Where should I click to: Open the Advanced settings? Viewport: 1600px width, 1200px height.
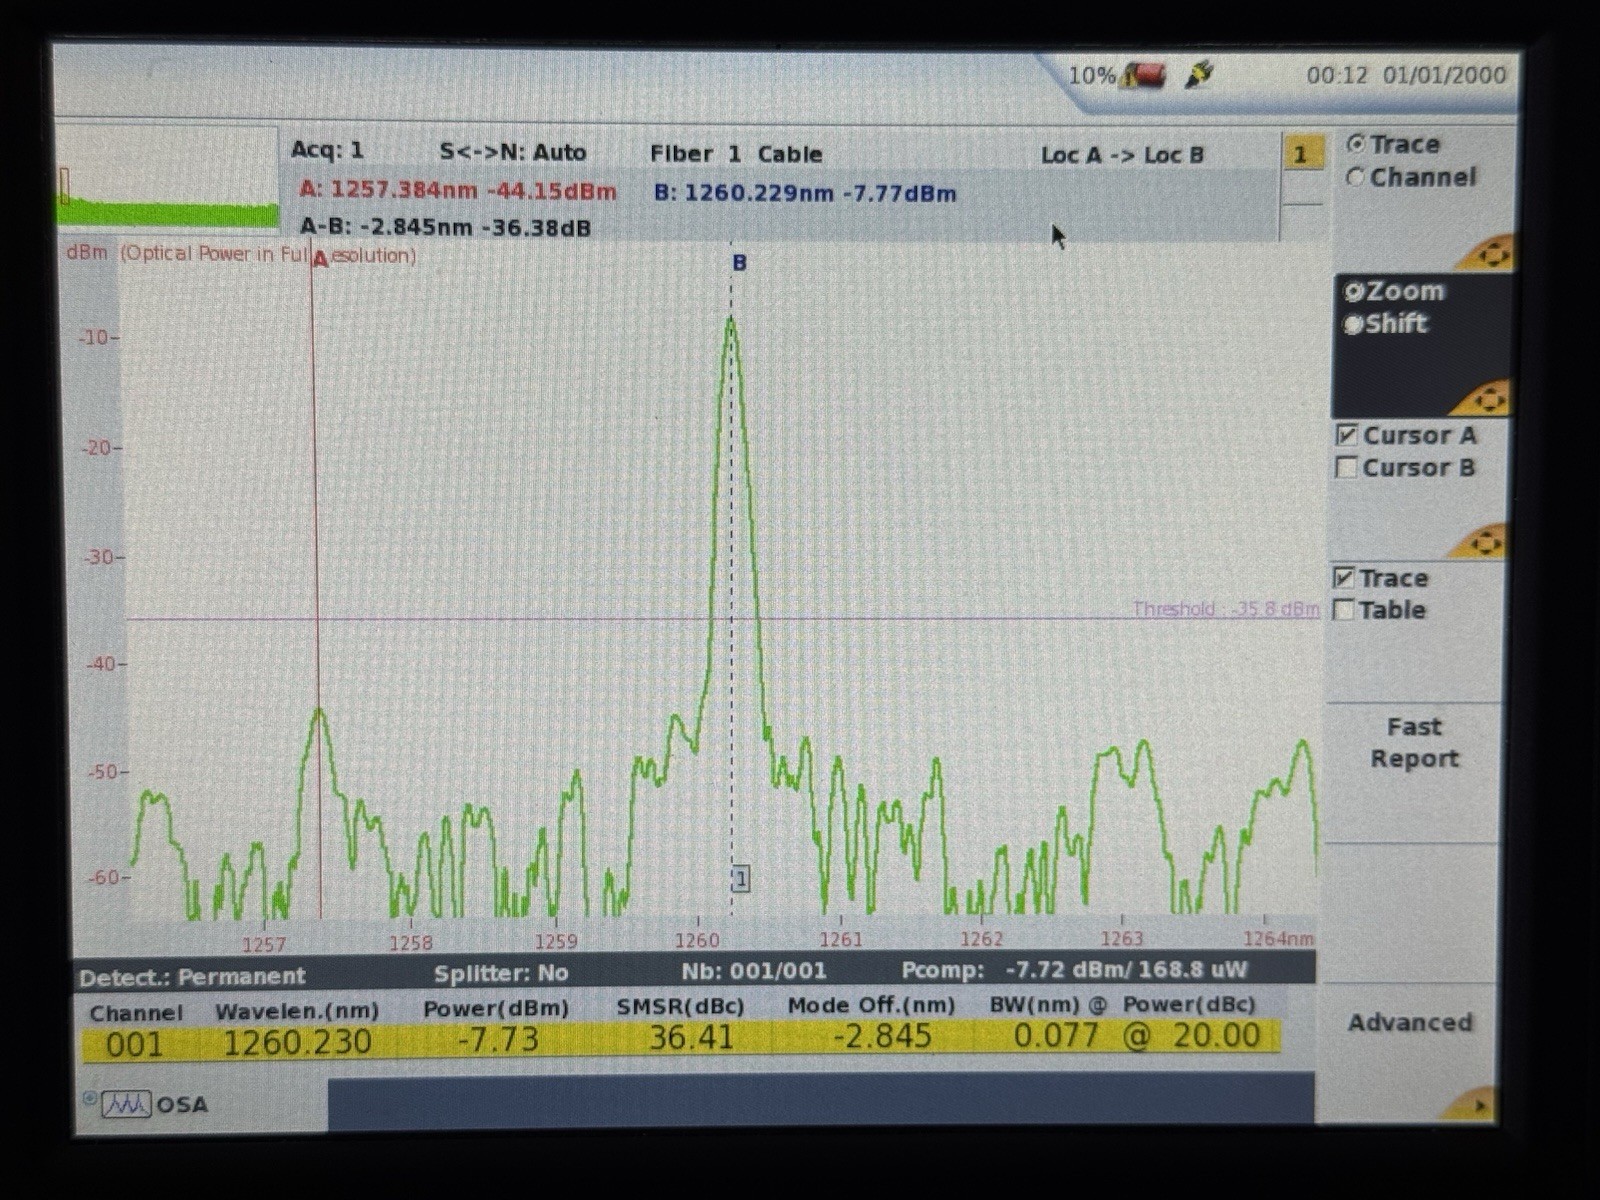pyautogui.click(x=1411, y=1023)
